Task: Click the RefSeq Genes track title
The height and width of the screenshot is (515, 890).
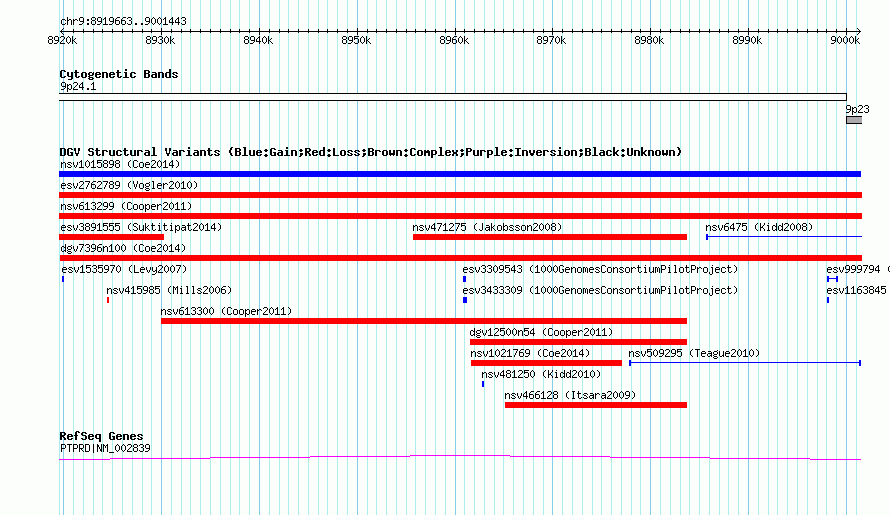Action: (x=101, y=436)
